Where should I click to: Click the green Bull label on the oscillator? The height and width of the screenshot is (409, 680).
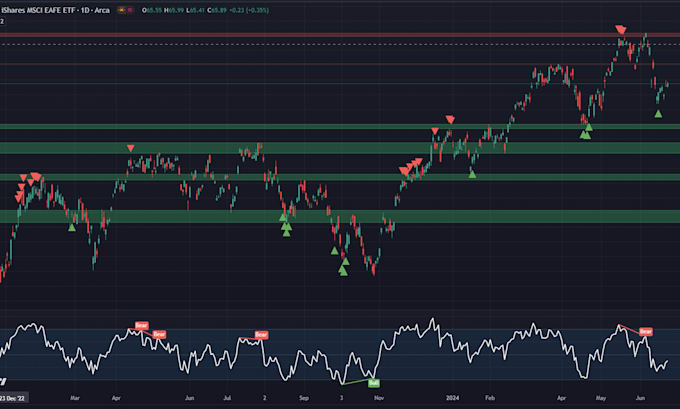(x=373, y=383)
